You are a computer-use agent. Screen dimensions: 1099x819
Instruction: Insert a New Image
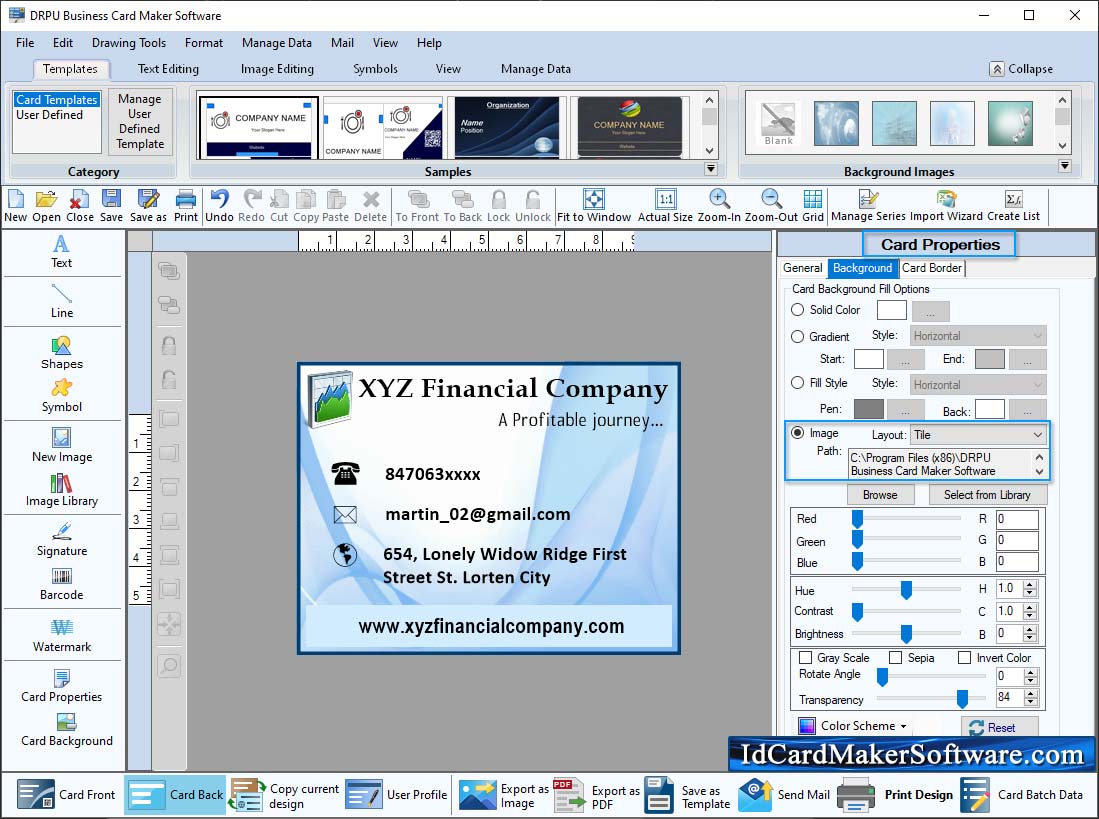62,446
